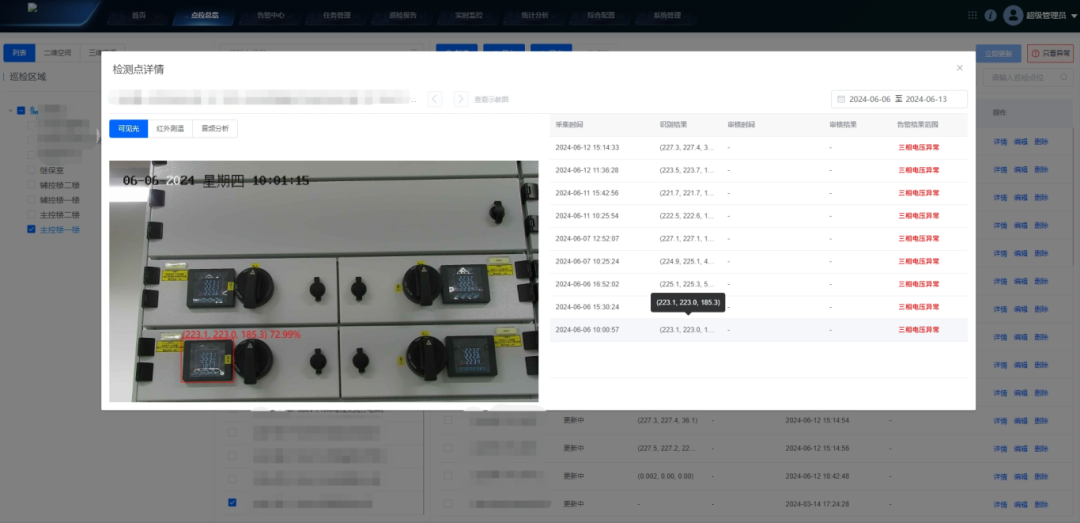Screen dimensions: 1080x523
Task: Open the 点检设备 menu in the navigation bar
Action: point(203,15)
